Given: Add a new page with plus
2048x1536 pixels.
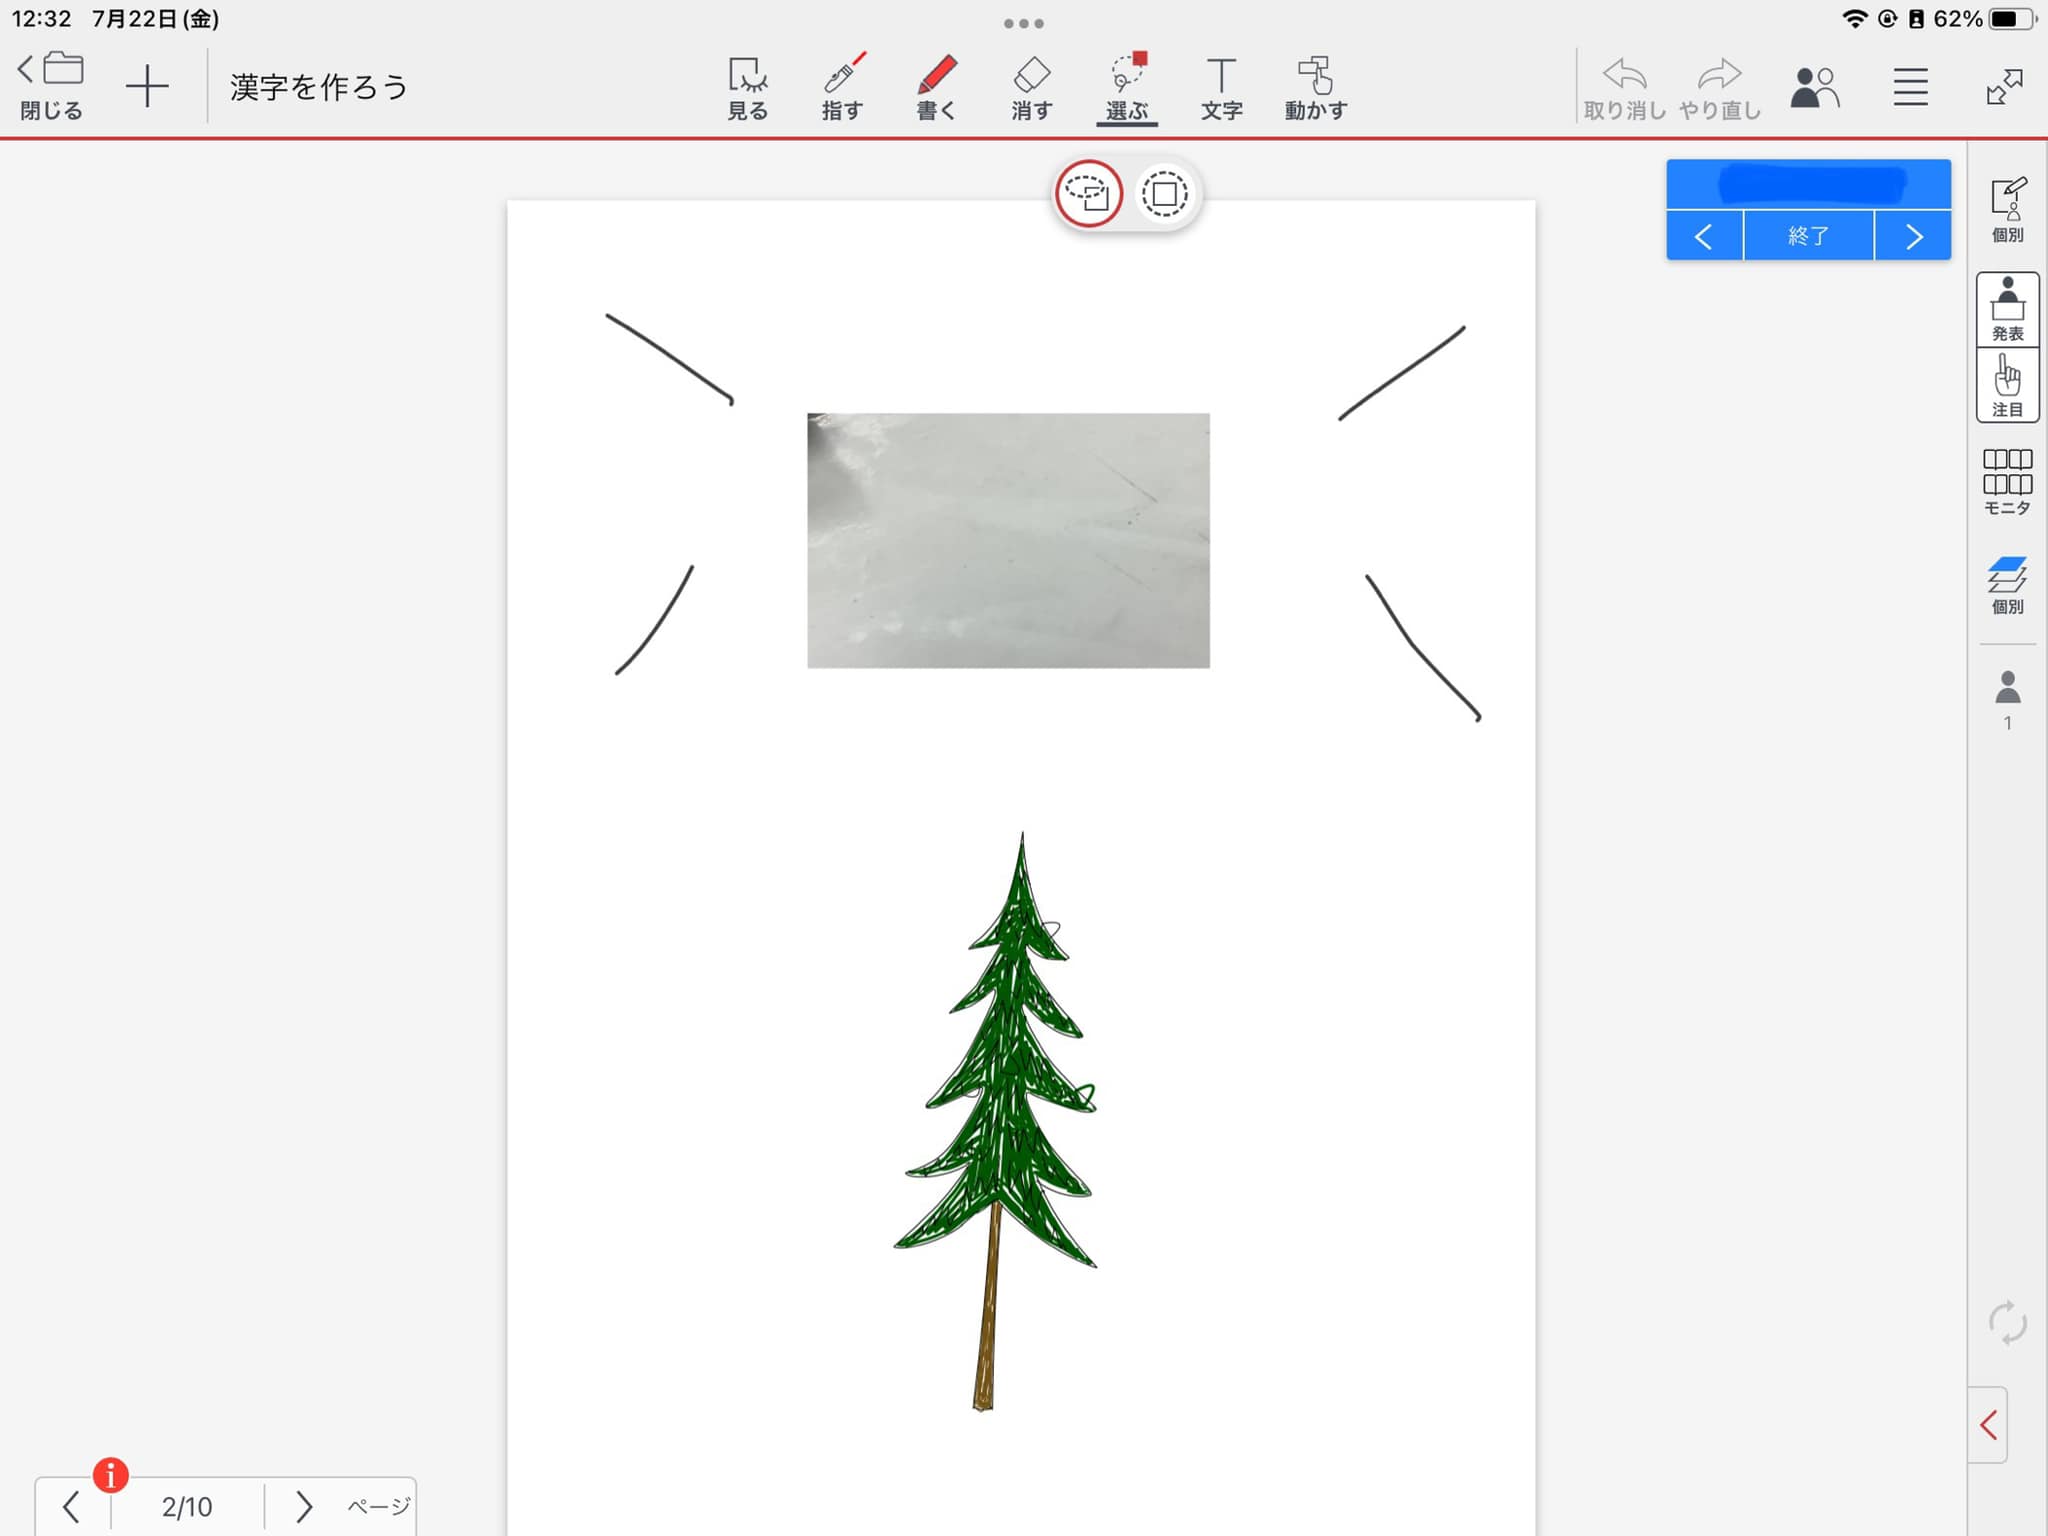Looking at the screenshot, I should coord(147,86).
